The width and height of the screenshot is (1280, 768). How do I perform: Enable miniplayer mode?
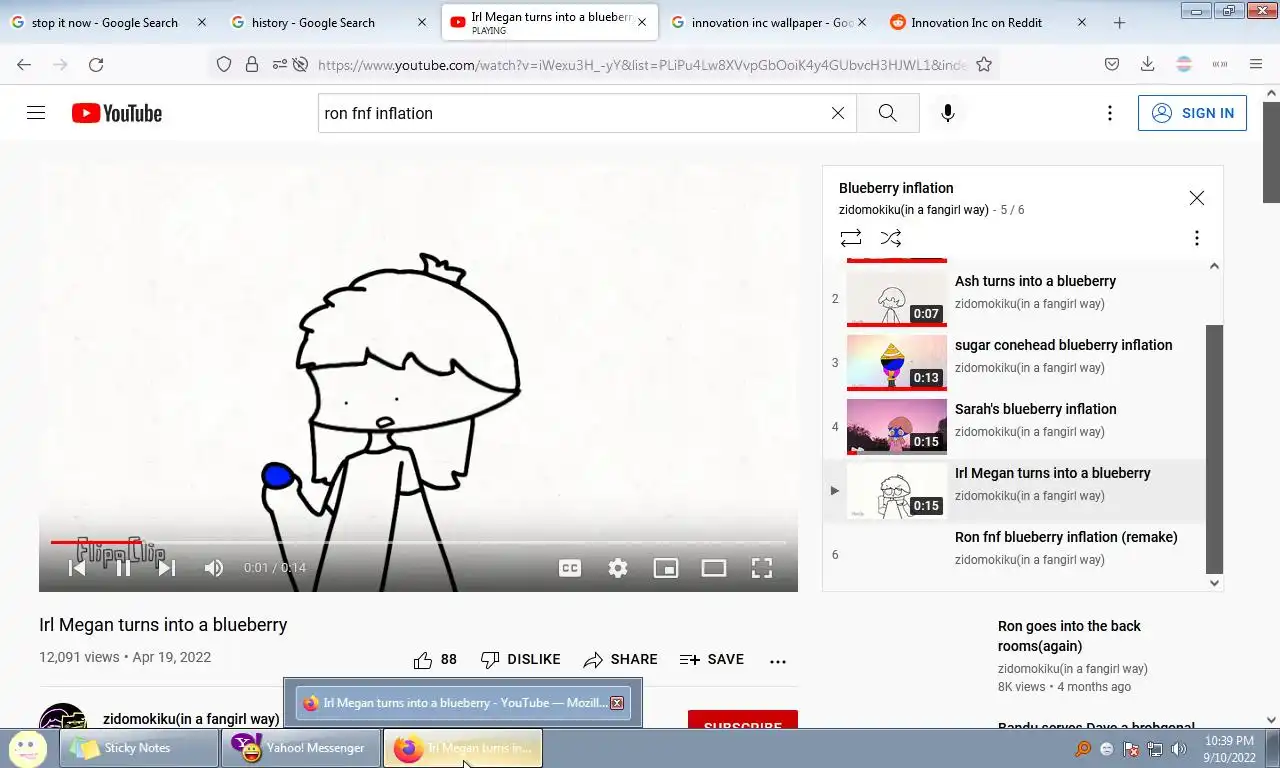tap(666, 568)
